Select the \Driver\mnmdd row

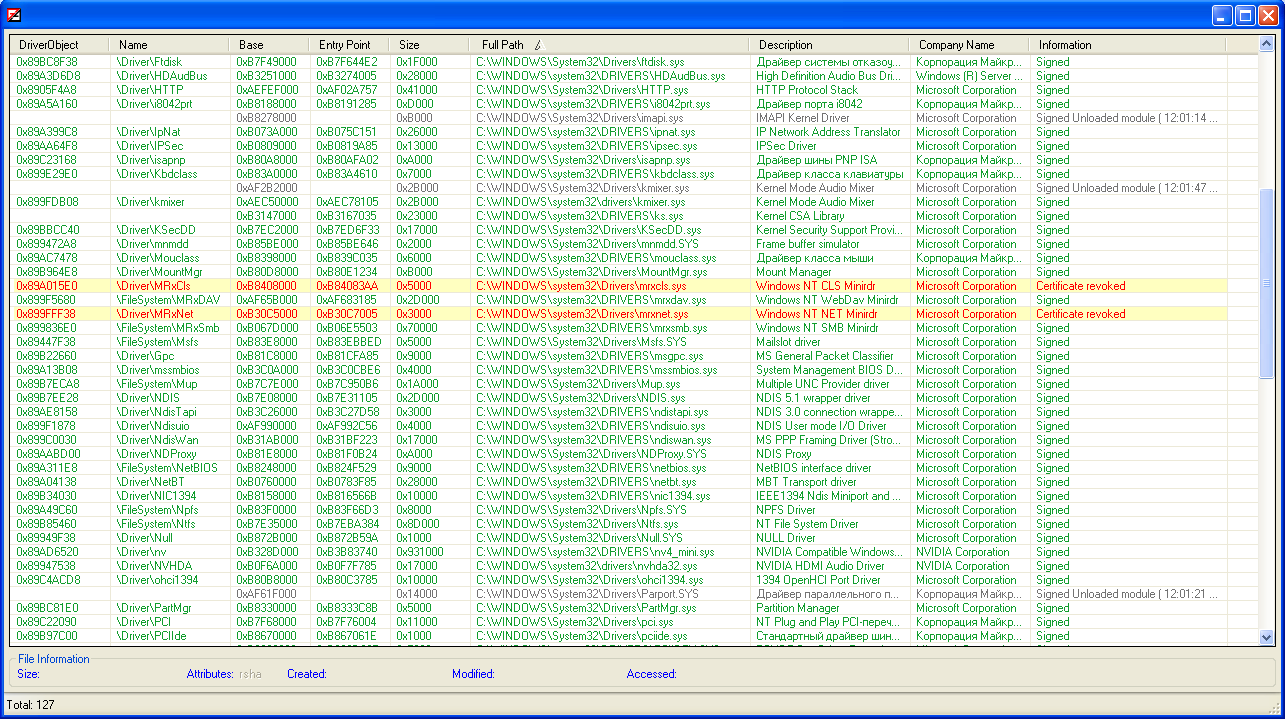coord(618,244)
